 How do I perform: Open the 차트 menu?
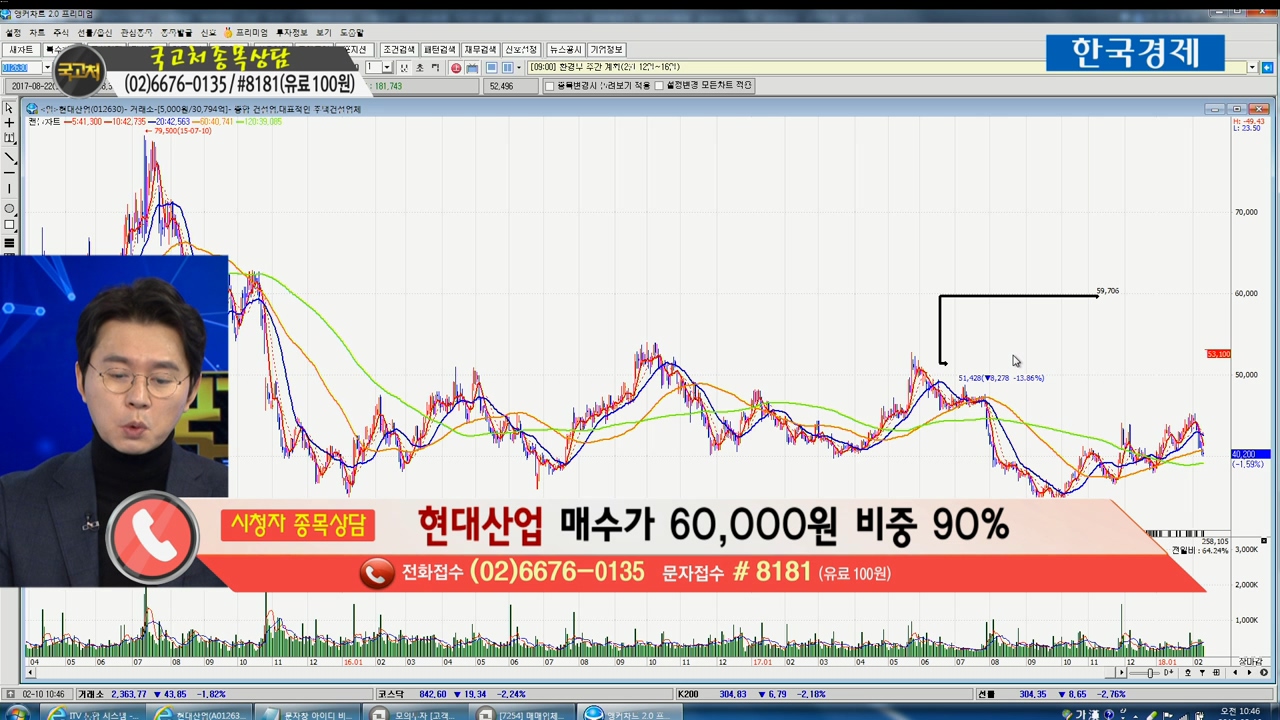37,33
